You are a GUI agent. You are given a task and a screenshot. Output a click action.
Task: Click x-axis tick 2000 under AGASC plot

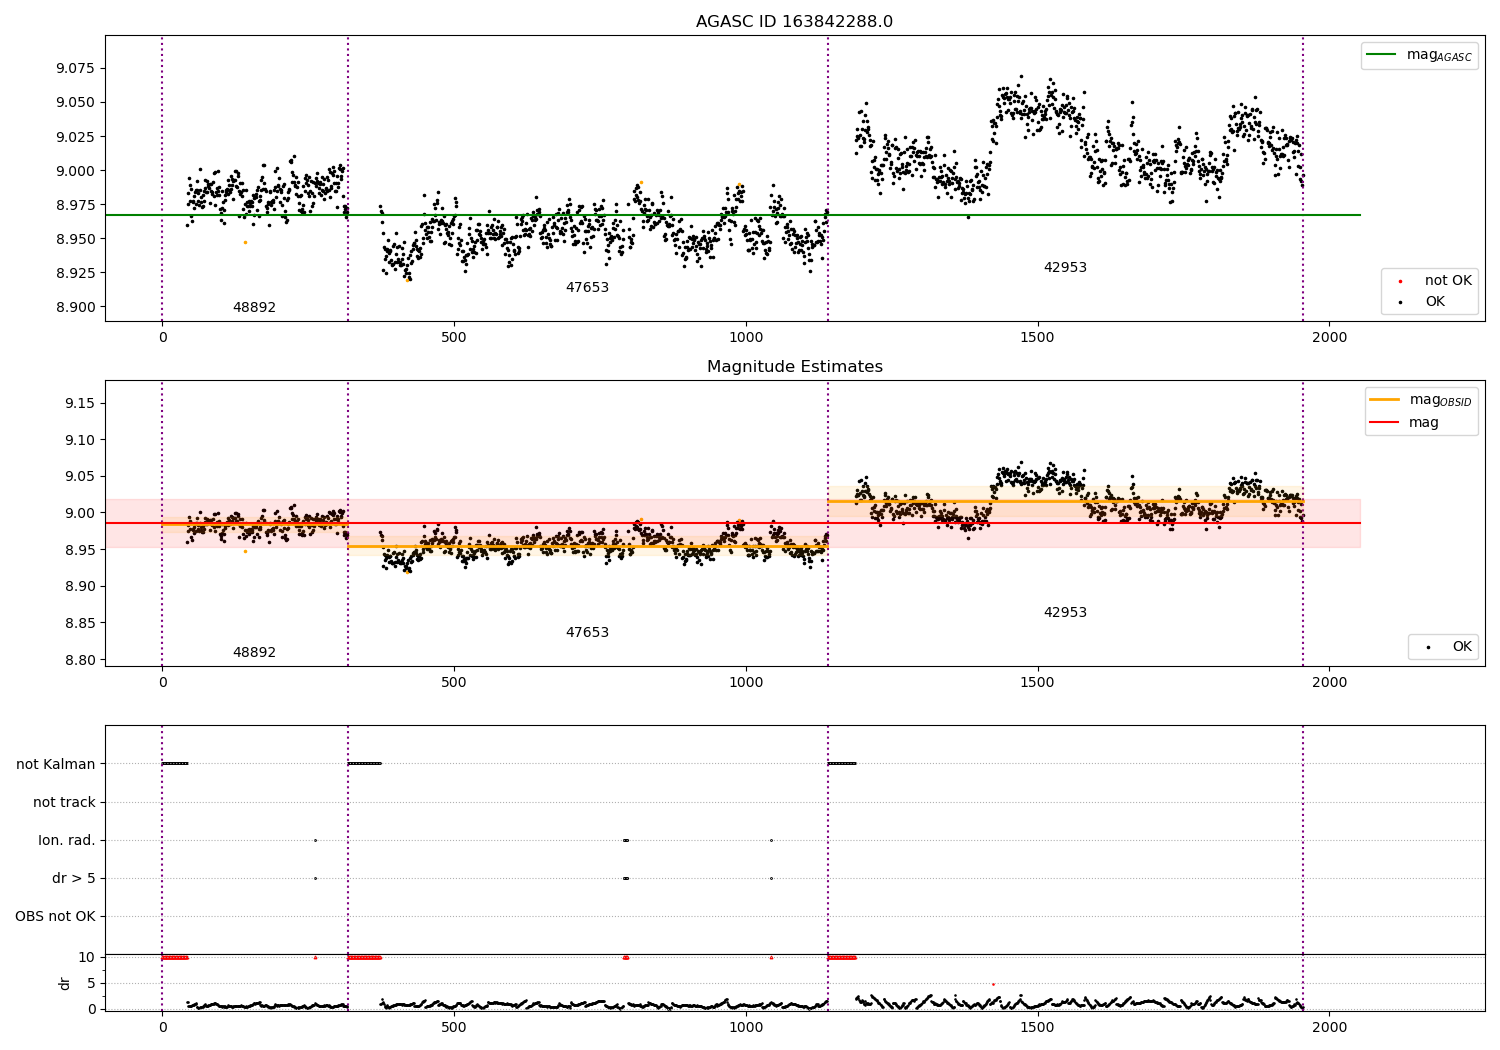point(1329,338)
